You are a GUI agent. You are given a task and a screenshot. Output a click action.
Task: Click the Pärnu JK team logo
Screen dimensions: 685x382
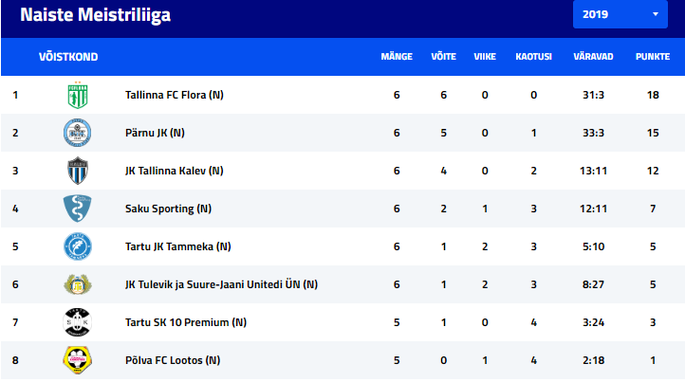point(77,133)
